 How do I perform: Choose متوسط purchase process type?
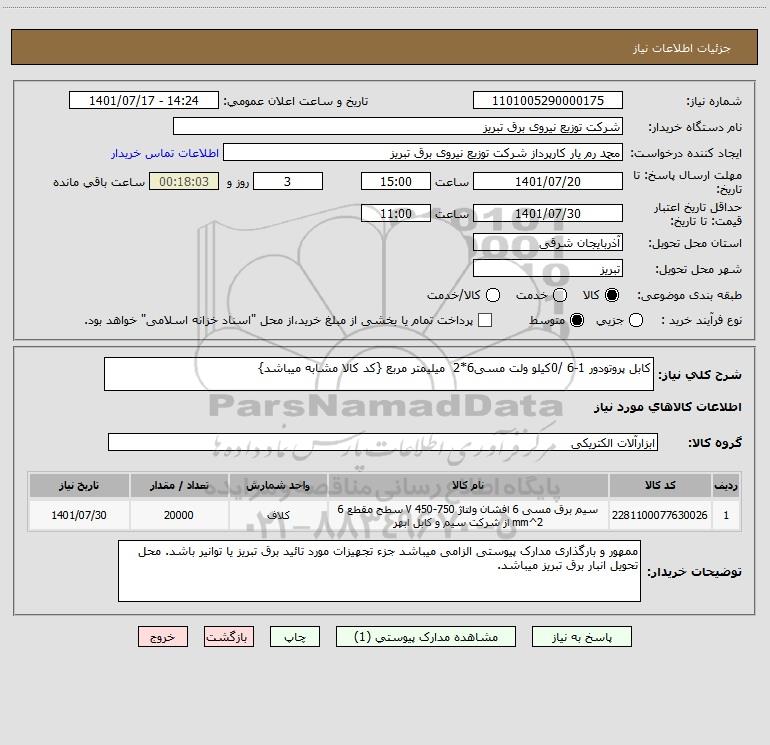coord(577,320)
